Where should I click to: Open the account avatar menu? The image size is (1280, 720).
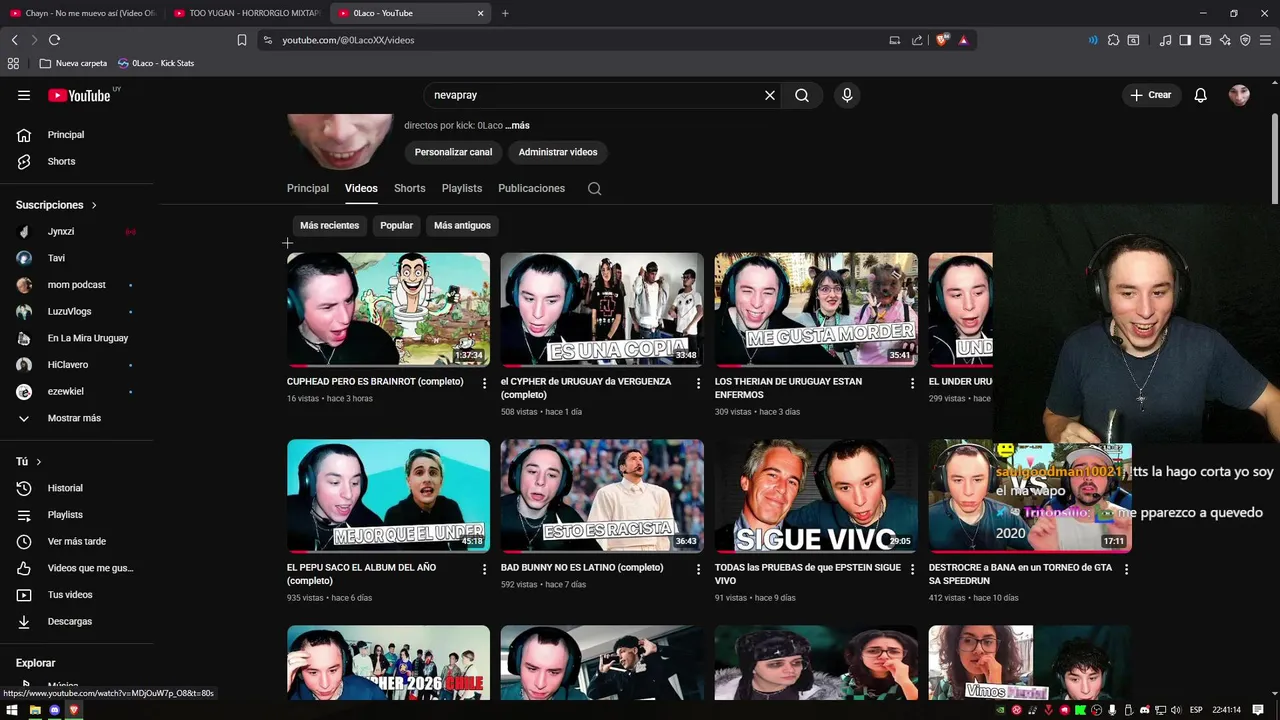1239,95
